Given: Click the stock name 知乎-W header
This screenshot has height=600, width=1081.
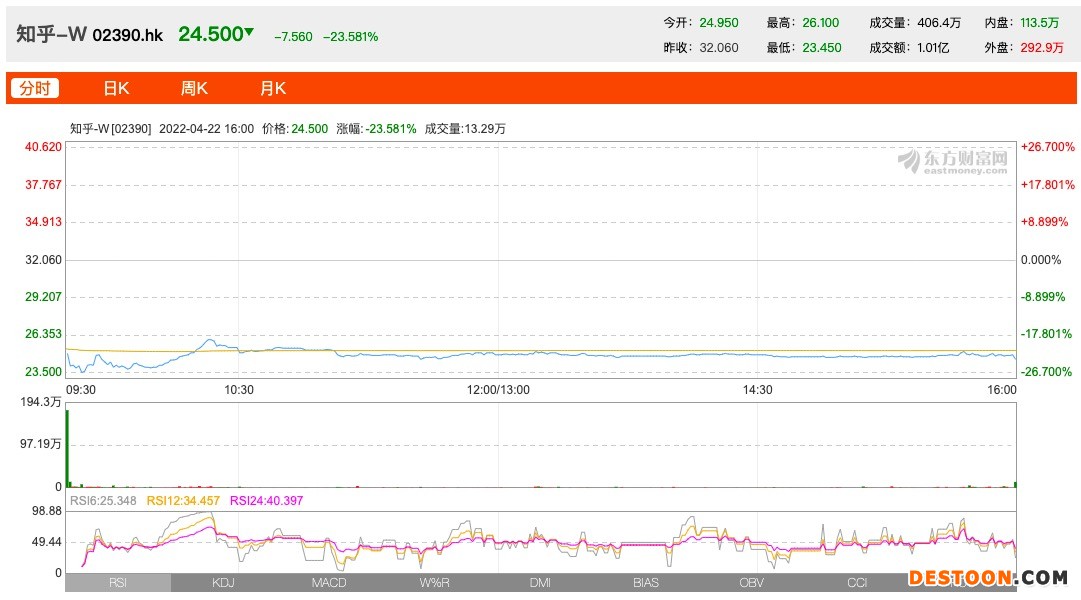Looking at the screenshot, I should 50,34.
